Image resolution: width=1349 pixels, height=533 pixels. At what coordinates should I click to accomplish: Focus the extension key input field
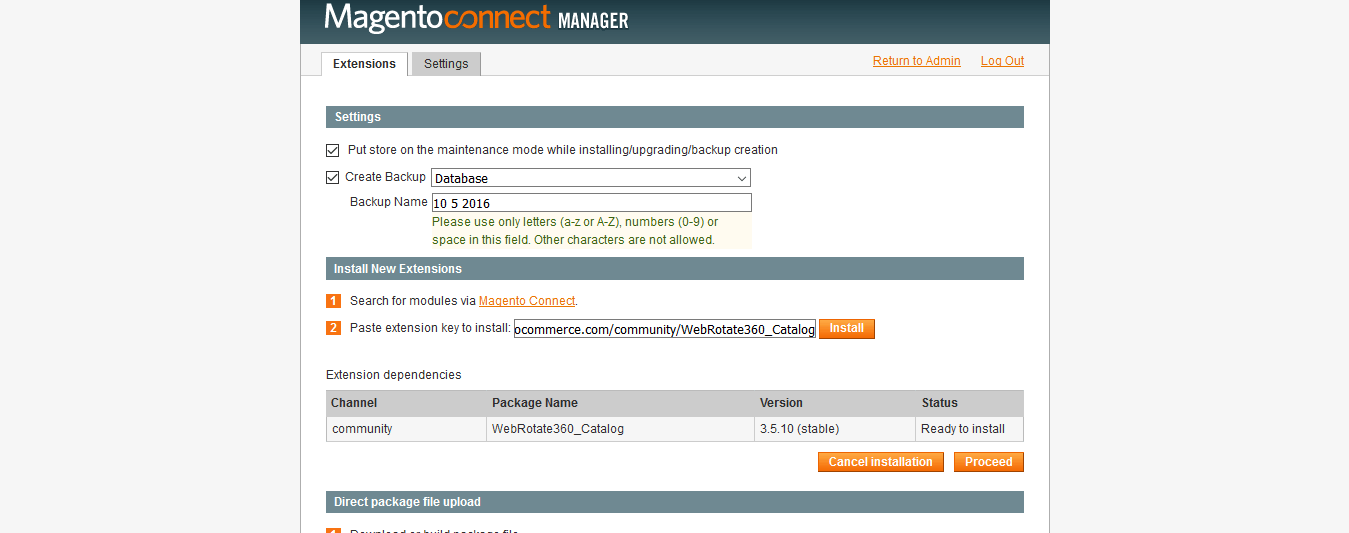tap(665, 329)
